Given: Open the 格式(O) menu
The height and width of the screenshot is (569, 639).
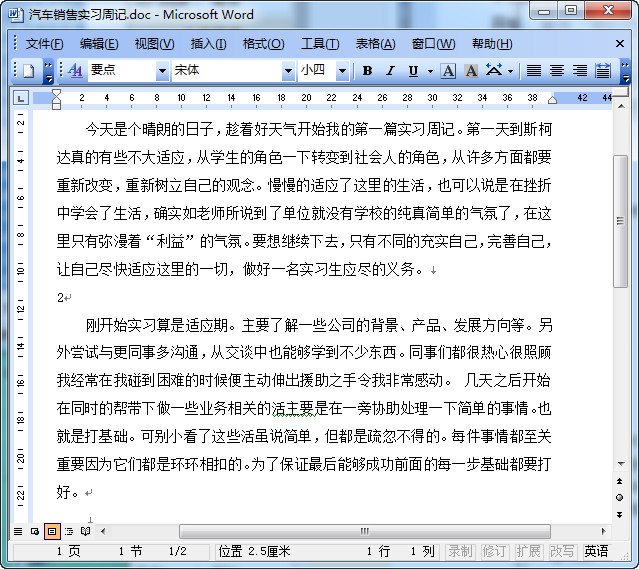Looking at the screenshot, I should point(263,44).
